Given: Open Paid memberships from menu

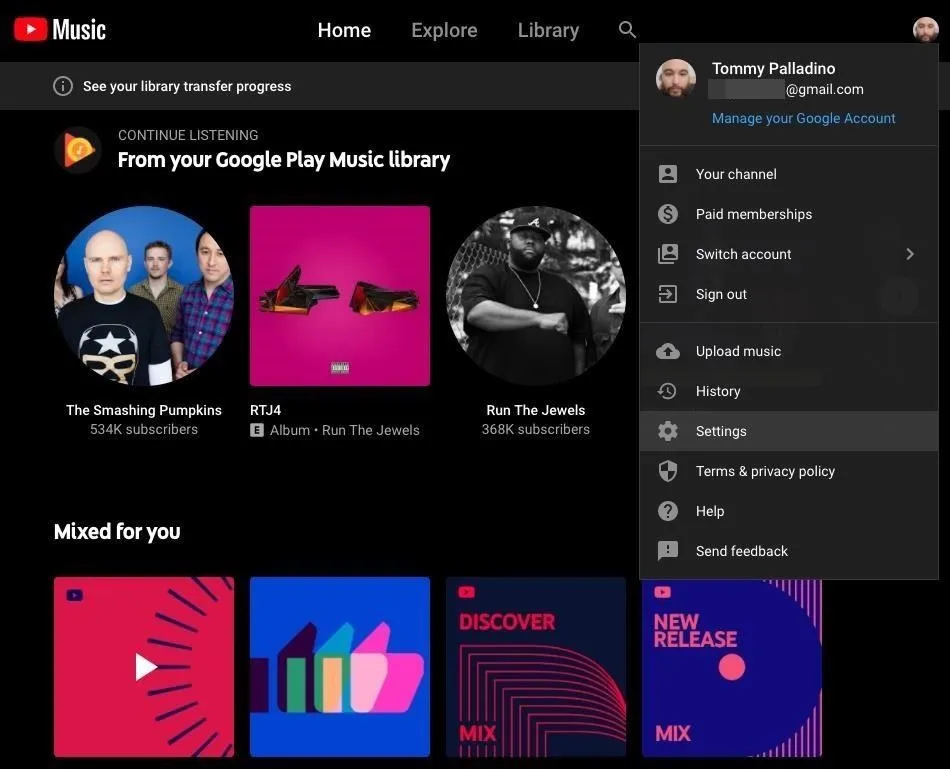Looking at the screenshot, I should coord(789,214).
